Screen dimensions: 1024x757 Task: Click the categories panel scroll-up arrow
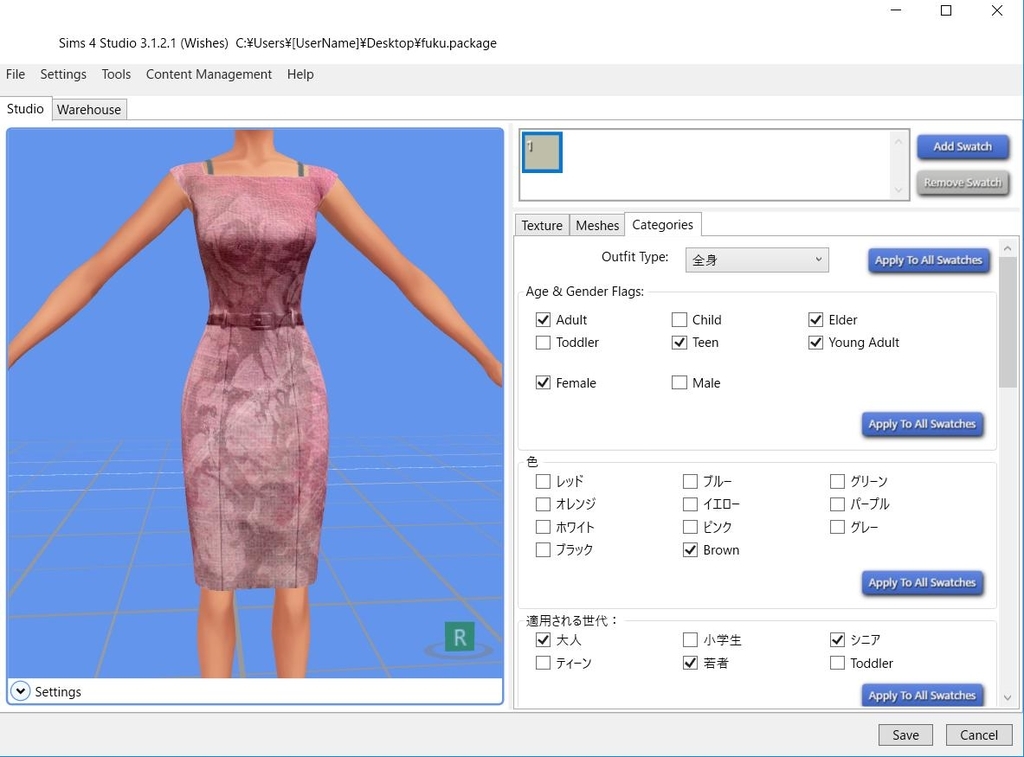point(1007,248)
